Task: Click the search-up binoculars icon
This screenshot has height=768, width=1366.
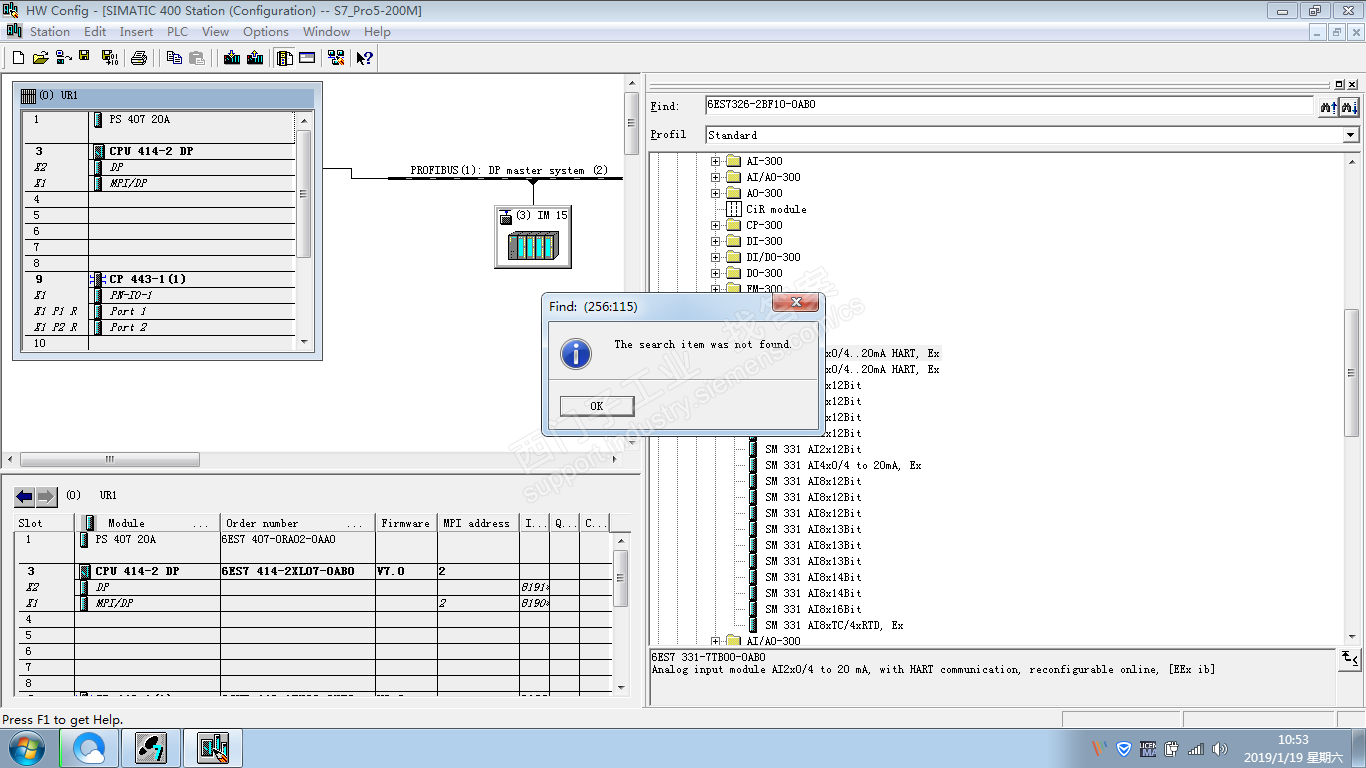Action: point(1328,106)
